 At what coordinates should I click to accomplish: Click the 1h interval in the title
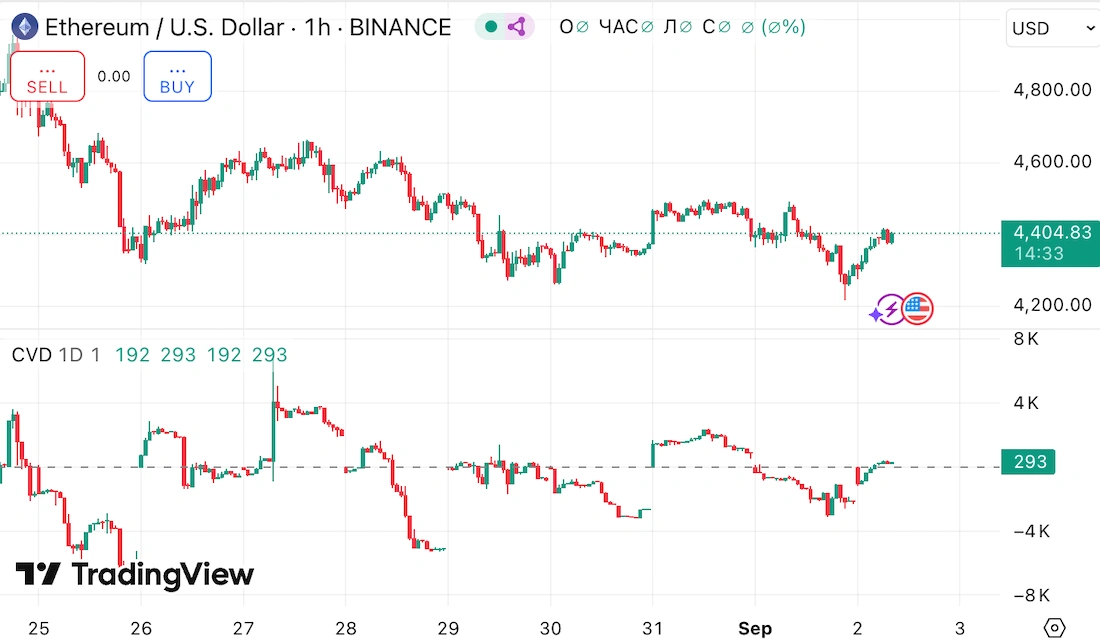pos(318,27)
